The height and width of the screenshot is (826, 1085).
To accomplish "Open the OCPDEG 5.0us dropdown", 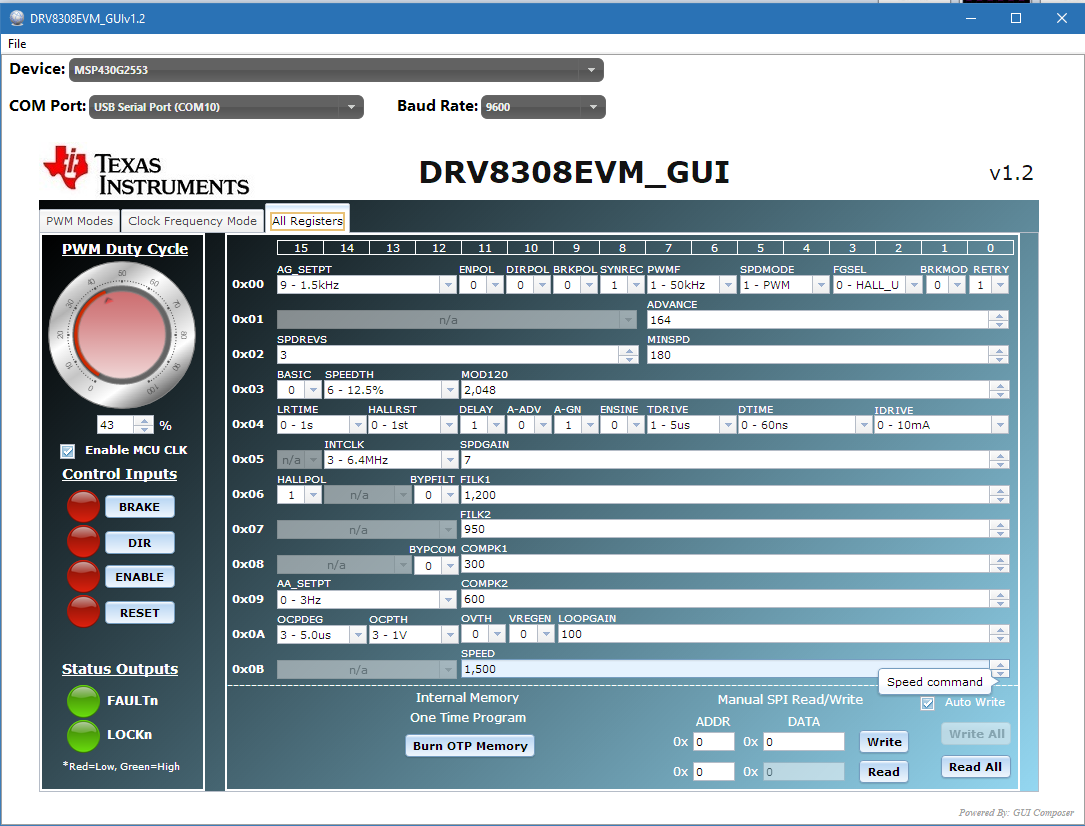I will (x=321, y=634).
